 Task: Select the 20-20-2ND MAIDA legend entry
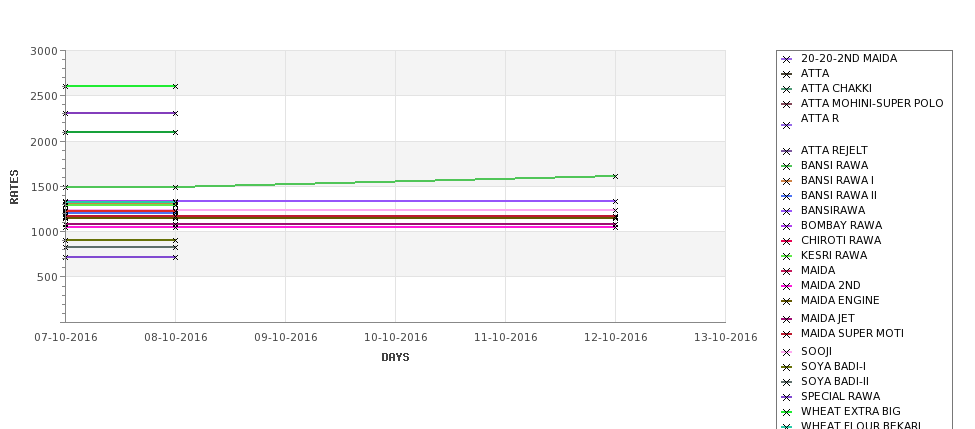(x=849, y=58)
